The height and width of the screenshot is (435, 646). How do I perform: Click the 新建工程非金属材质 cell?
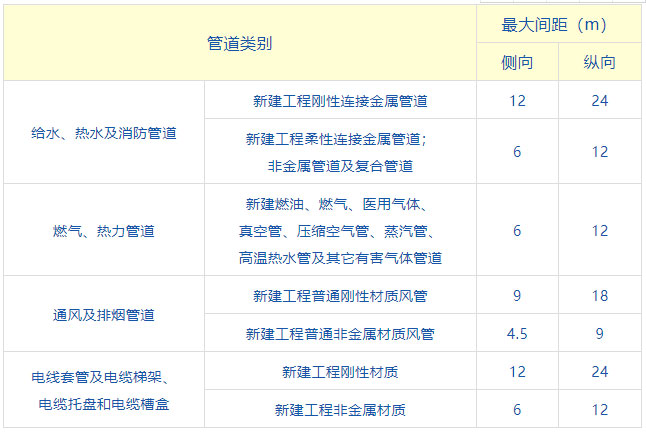click(x=340, y=410)
